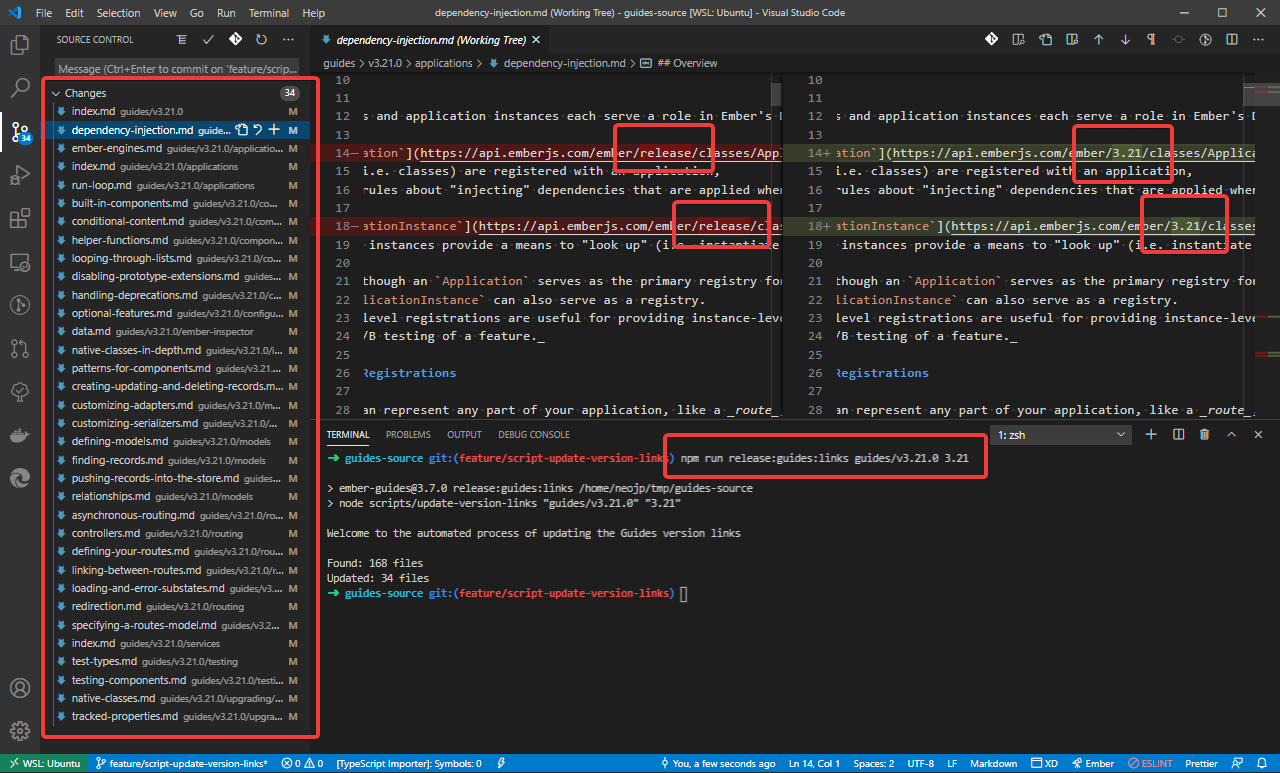The height and width of the screenshot is (773, 1280).
Task: Go to next change with down arrow
Action: pos(1125,40)
